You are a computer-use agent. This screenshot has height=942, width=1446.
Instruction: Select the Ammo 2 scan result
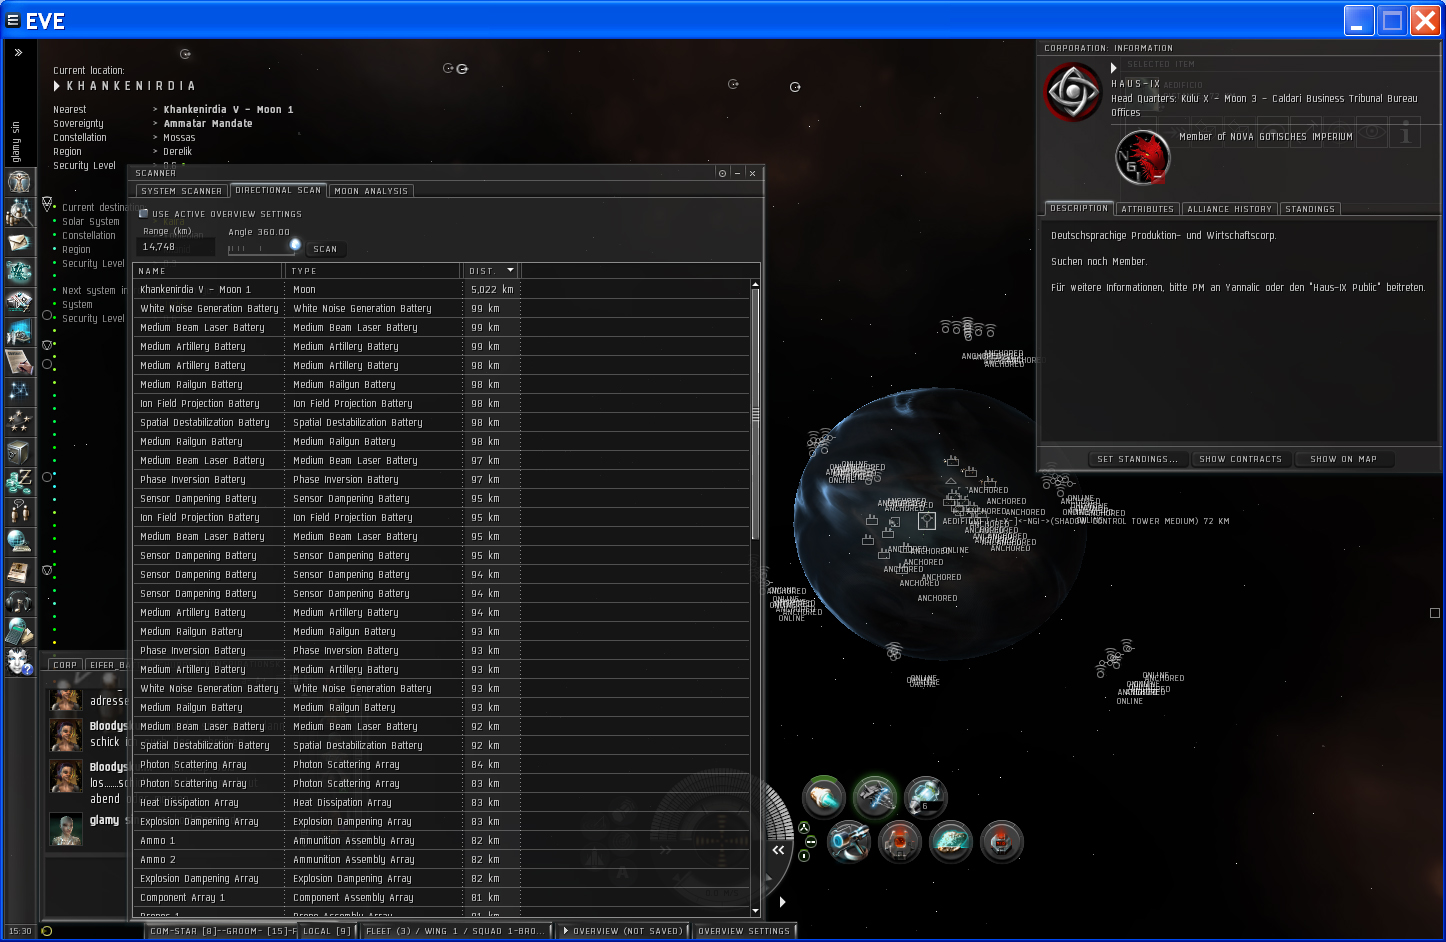coord(441,860)
